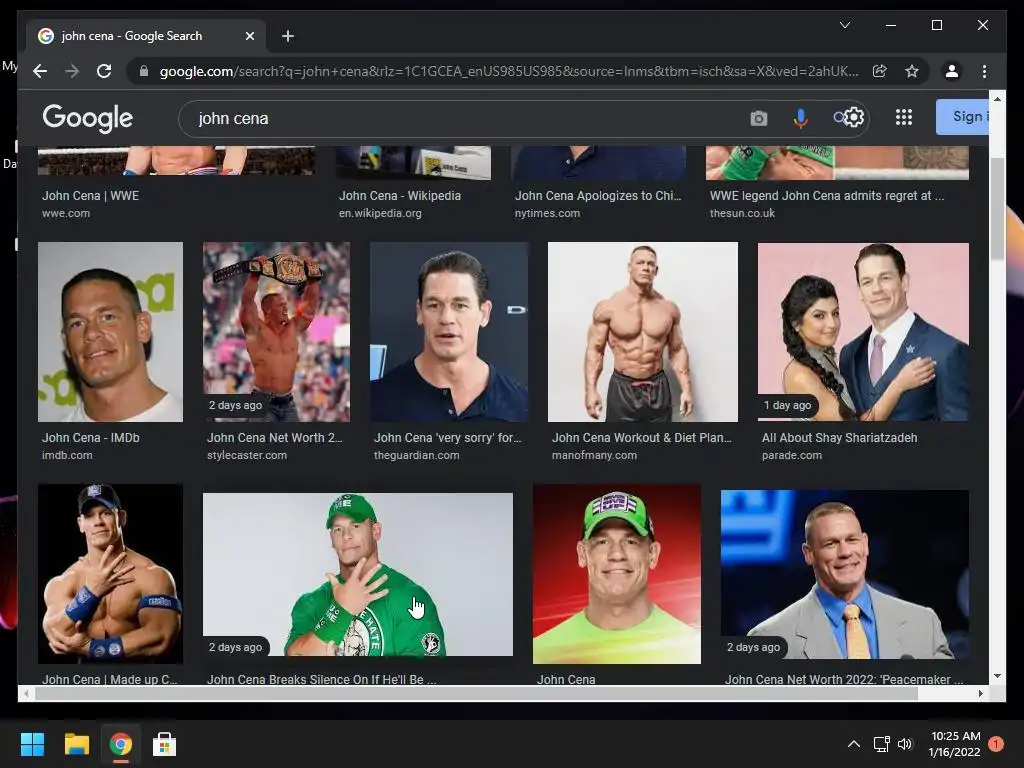
Task: Click the Chrome taskbar icon
Action: coord(120,744)
